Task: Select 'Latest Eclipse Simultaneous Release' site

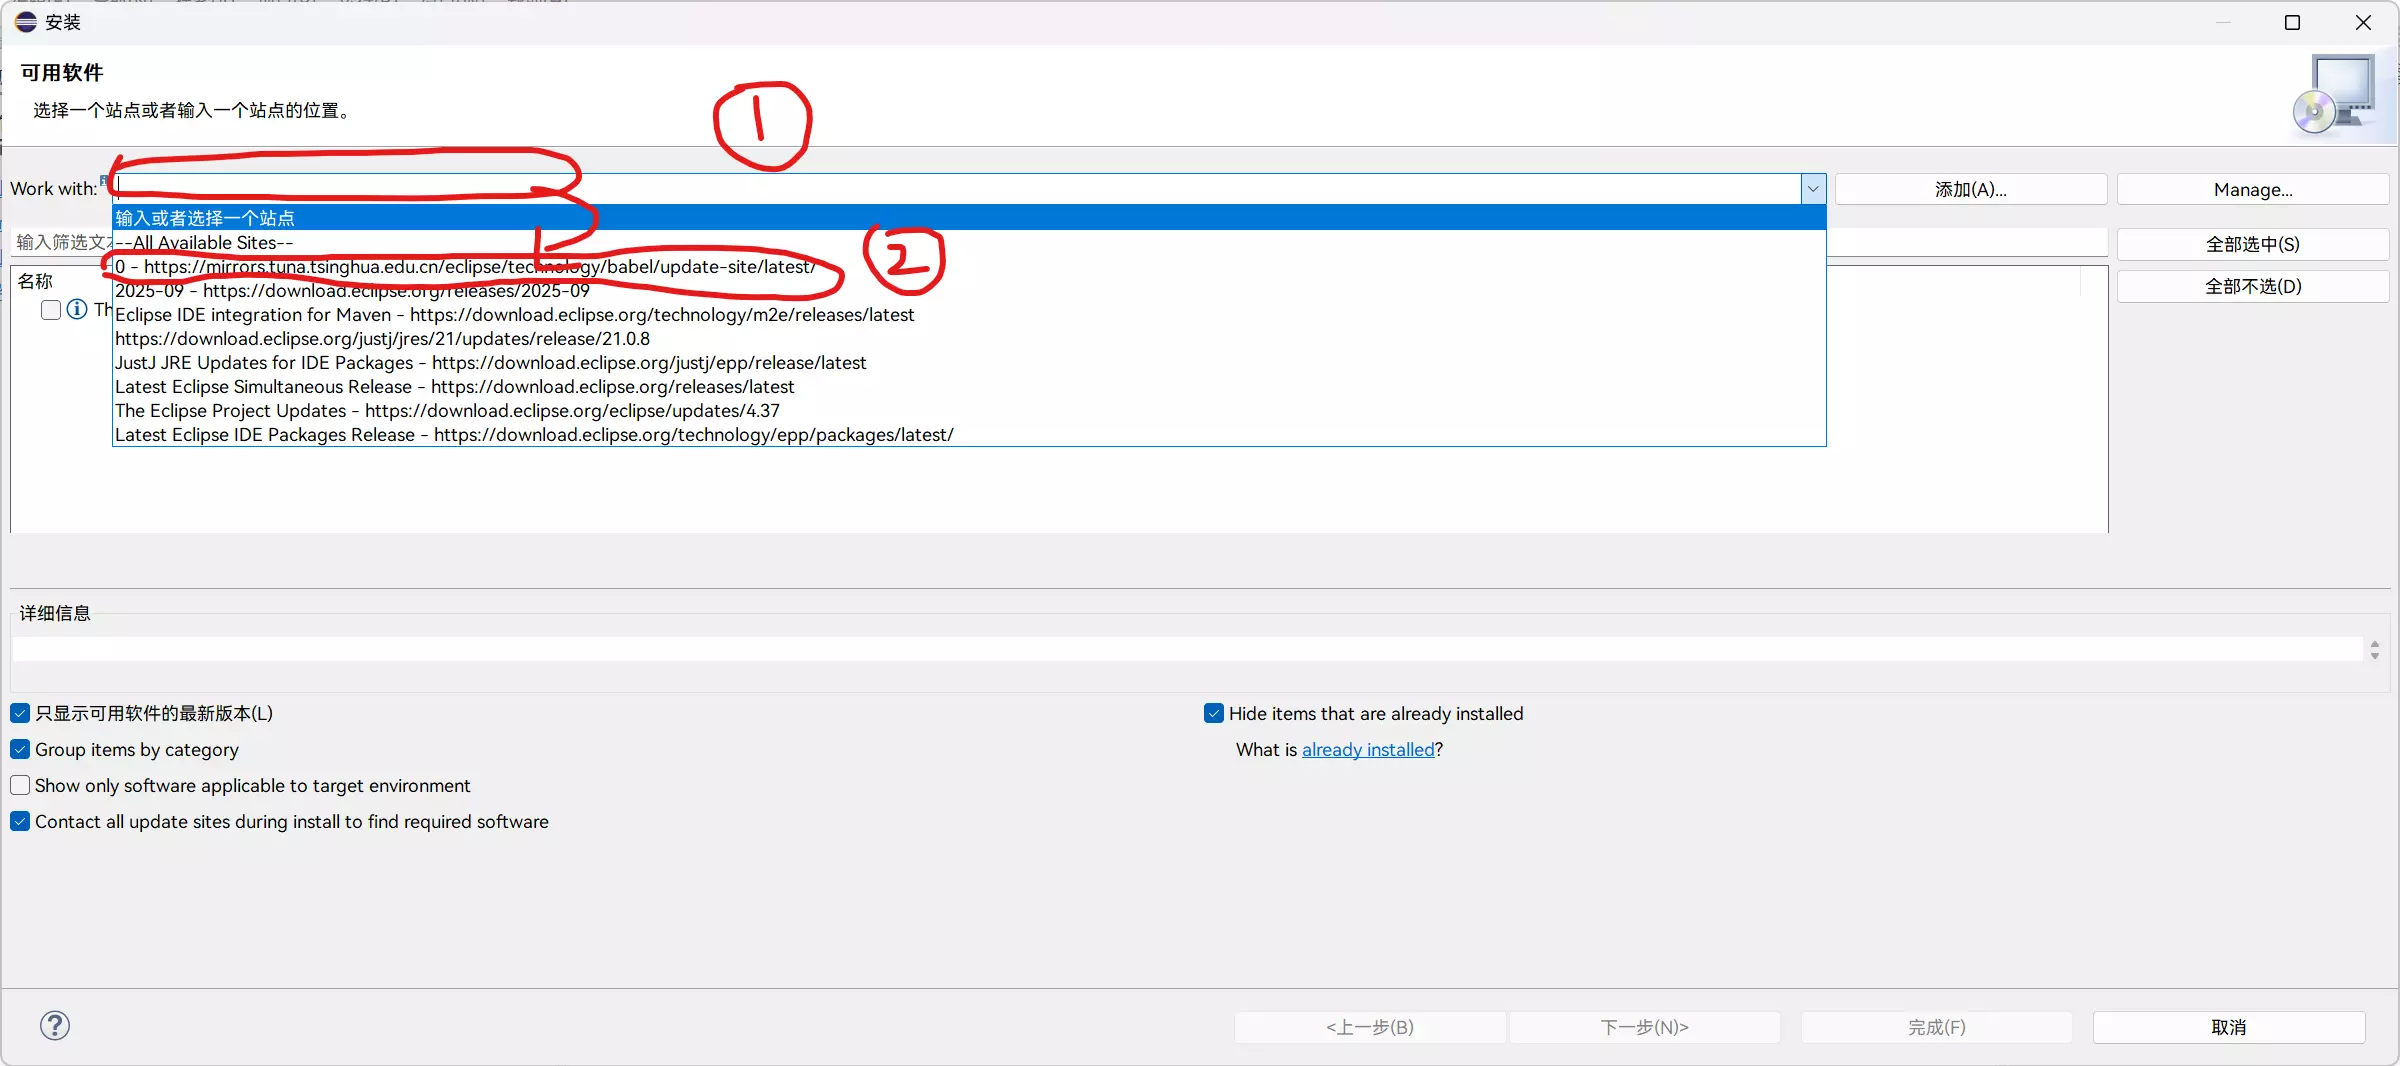Action: point(454,387)
